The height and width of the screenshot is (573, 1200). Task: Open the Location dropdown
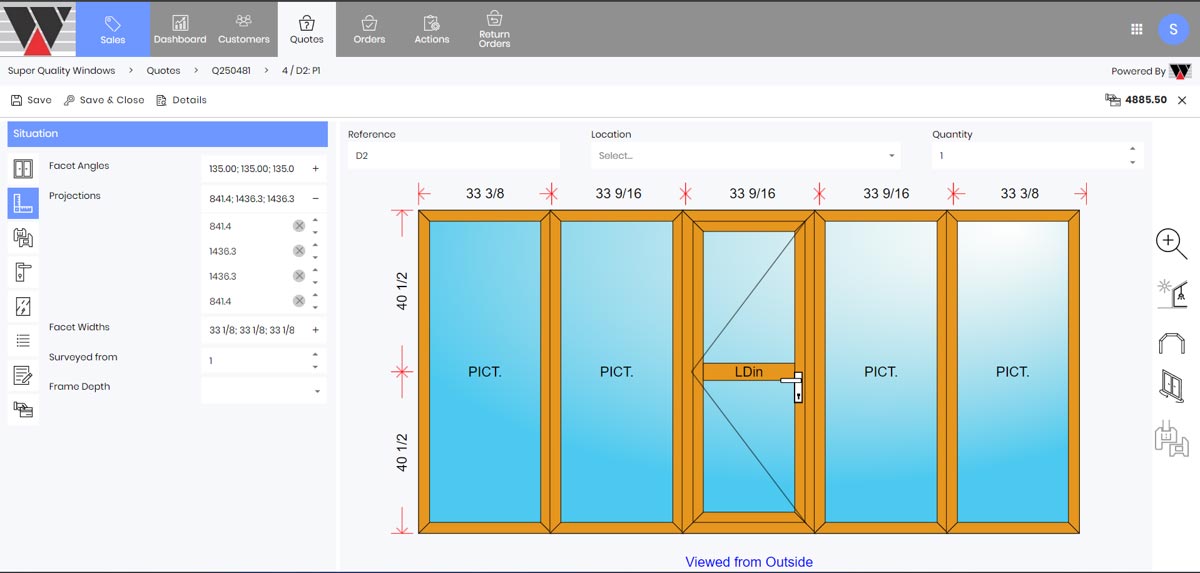point(745,156)
